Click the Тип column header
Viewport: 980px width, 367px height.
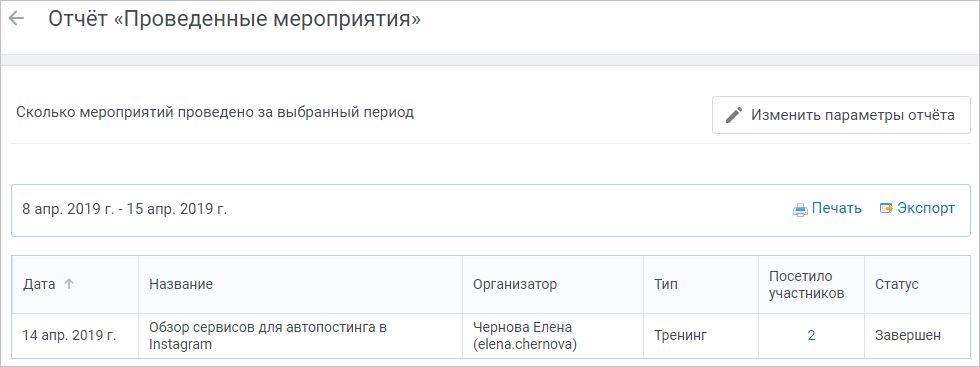click(x=666, y=284)
